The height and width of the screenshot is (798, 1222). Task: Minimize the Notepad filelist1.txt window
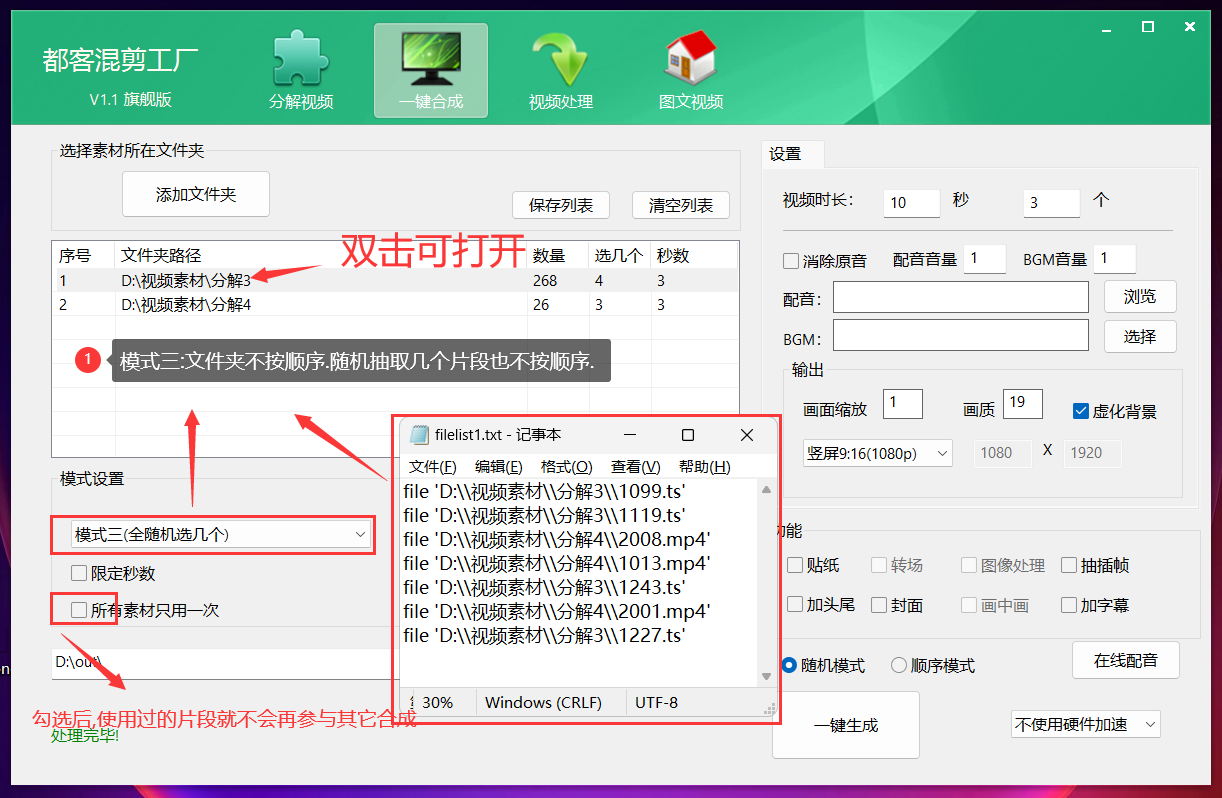pyautogui.click(x=630, y=435)
